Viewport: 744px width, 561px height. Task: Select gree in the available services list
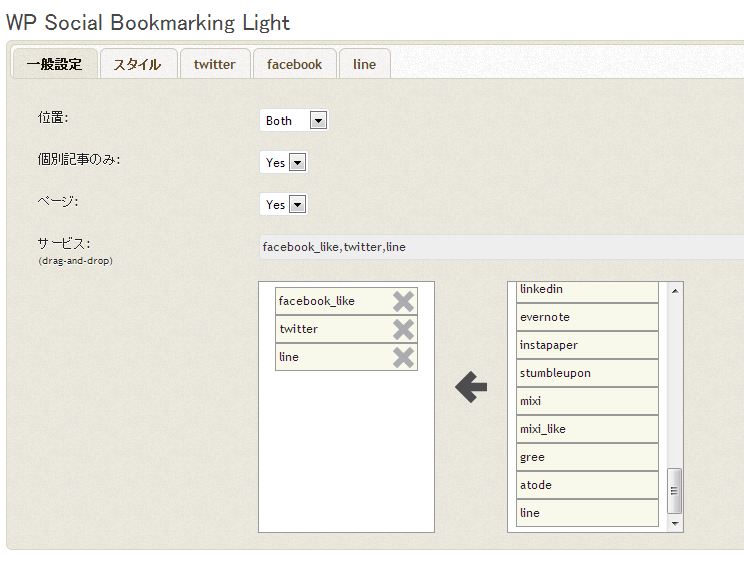pyautogui.click(x=587, y=457)
